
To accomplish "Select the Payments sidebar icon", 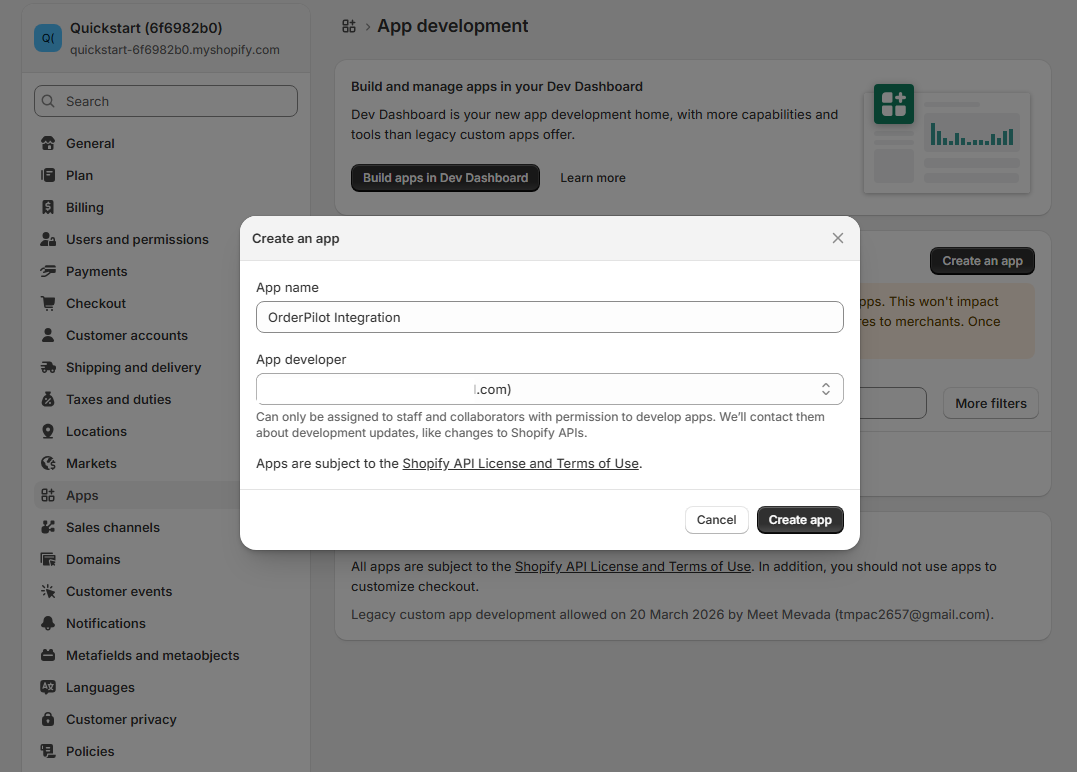I will [47, 271].
